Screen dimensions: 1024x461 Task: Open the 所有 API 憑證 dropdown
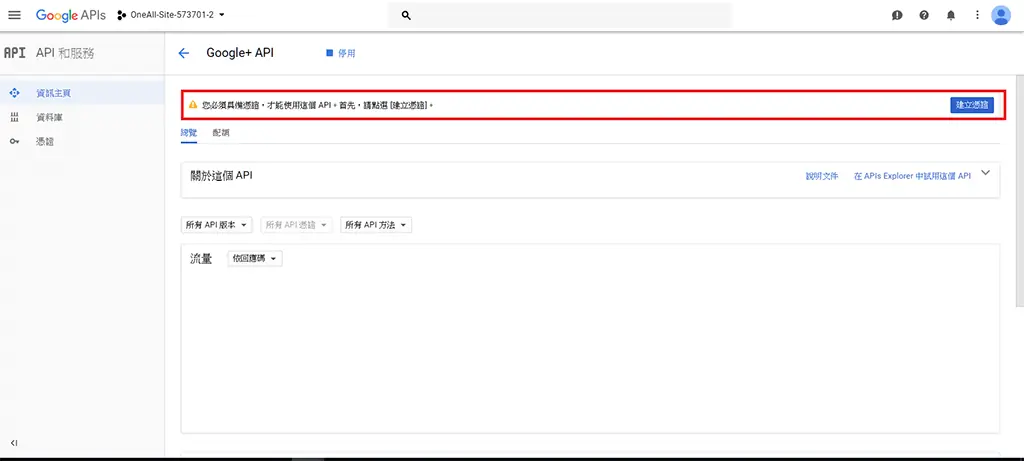(x=296, y=225)
